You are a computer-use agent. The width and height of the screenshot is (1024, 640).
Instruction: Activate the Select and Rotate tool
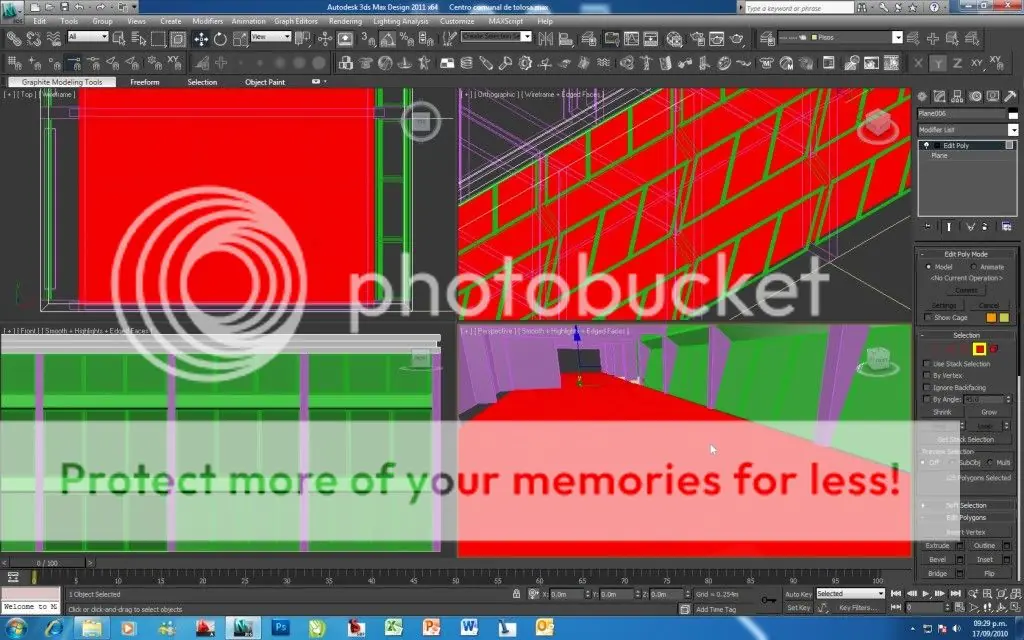pyautogui.click(x=220, y=39)
